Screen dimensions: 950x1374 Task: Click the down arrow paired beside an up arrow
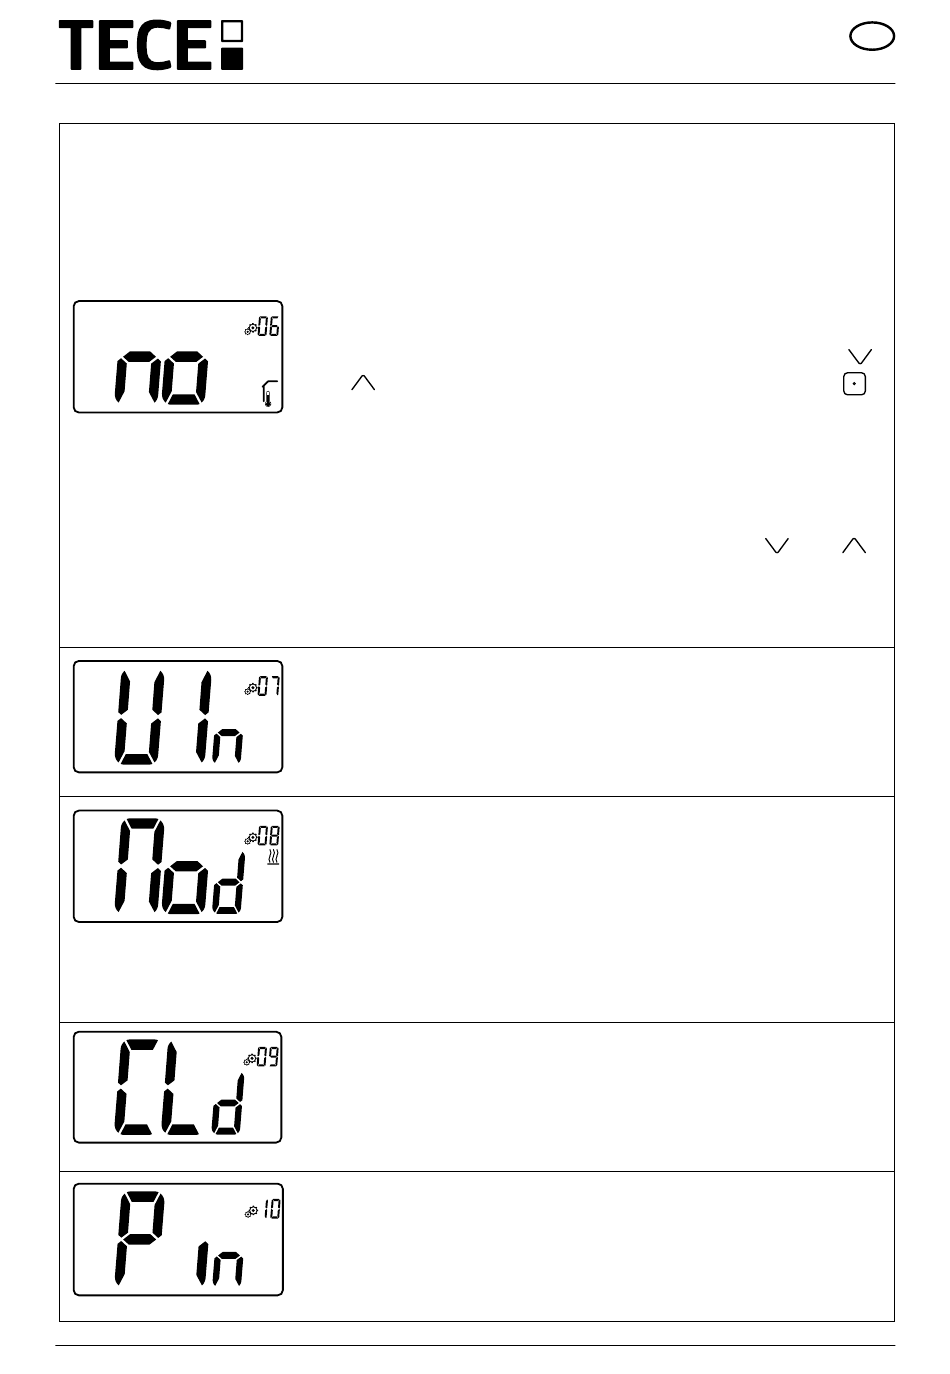pyautogui.click(x=777, y=545)
